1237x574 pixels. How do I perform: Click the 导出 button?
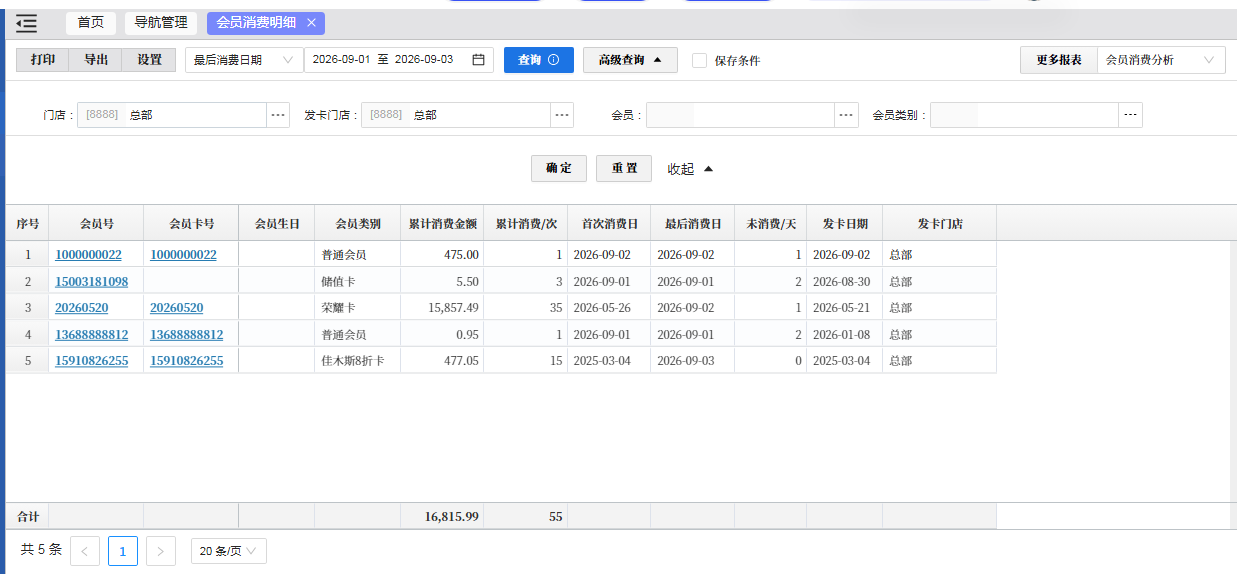[x=96, y=60]
